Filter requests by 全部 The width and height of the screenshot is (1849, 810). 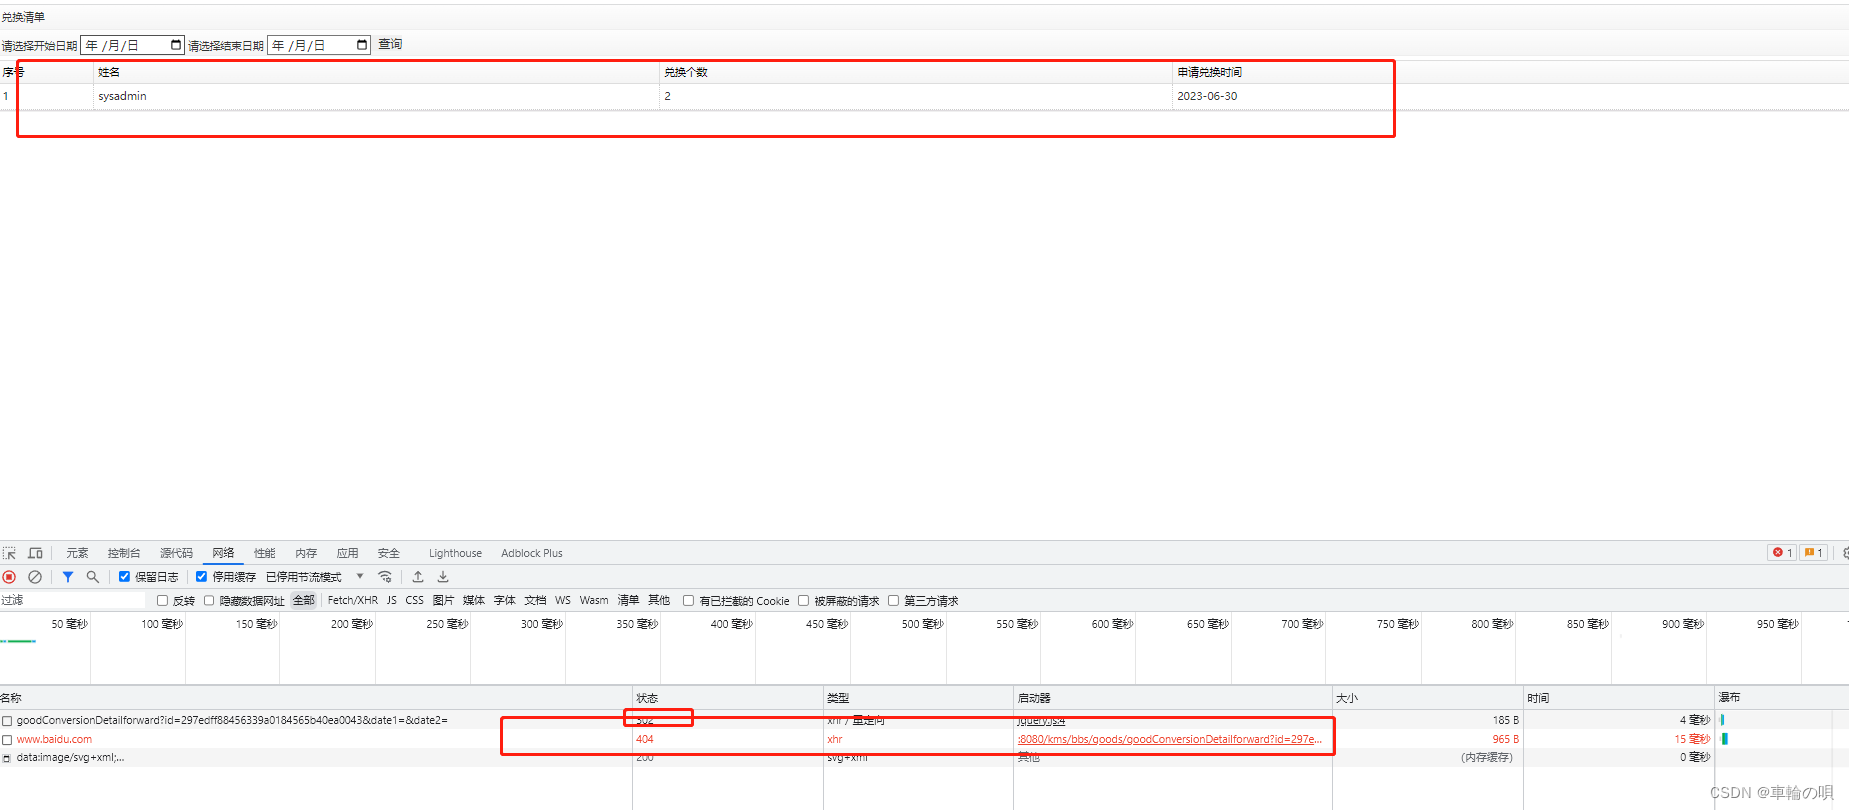(x=303, y=601)
